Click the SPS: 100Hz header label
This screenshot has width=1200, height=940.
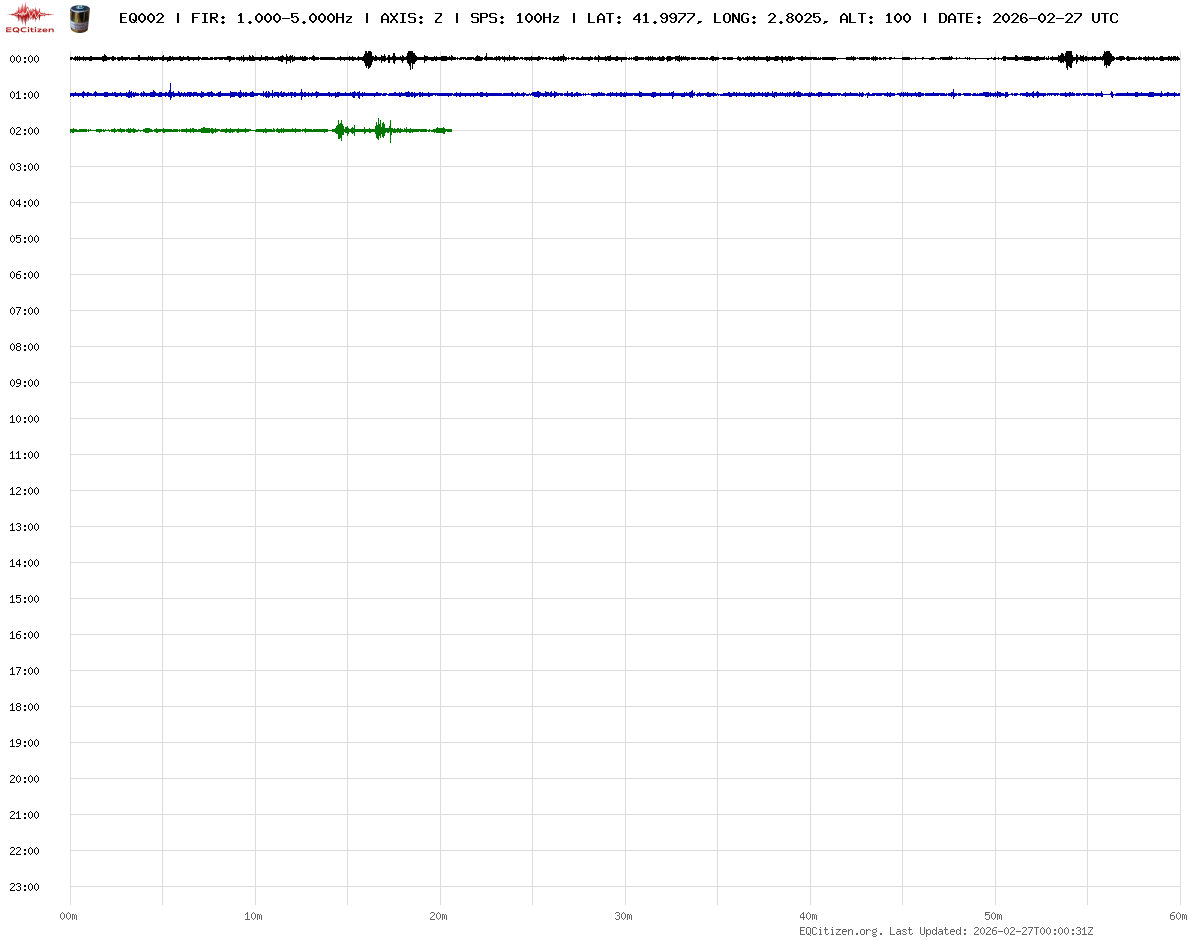(514, 18)
